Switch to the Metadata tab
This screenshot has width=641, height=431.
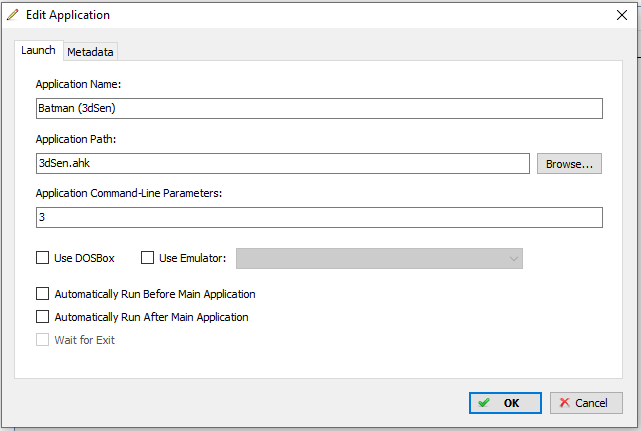(90, 52)
